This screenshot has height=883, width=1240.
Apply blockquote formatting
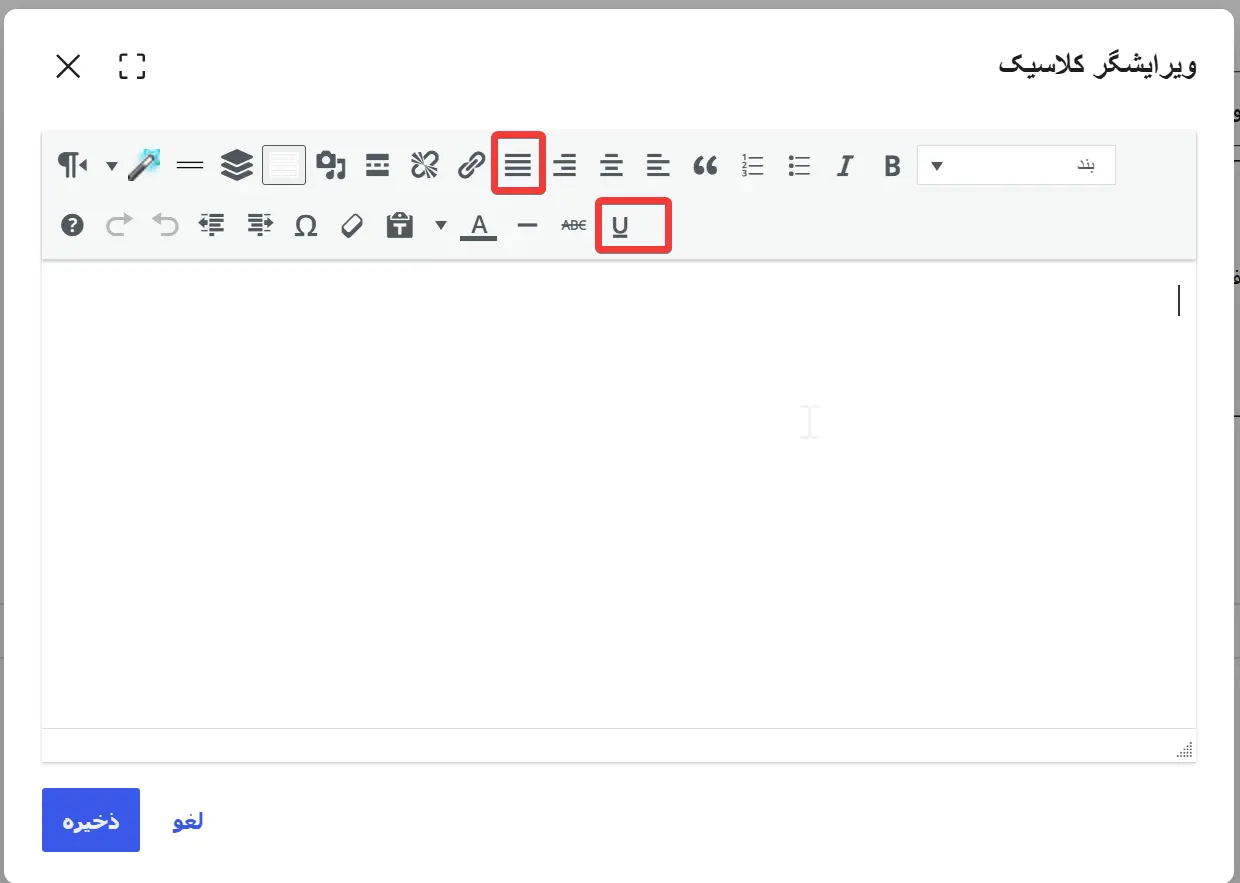tap(705, 166)
